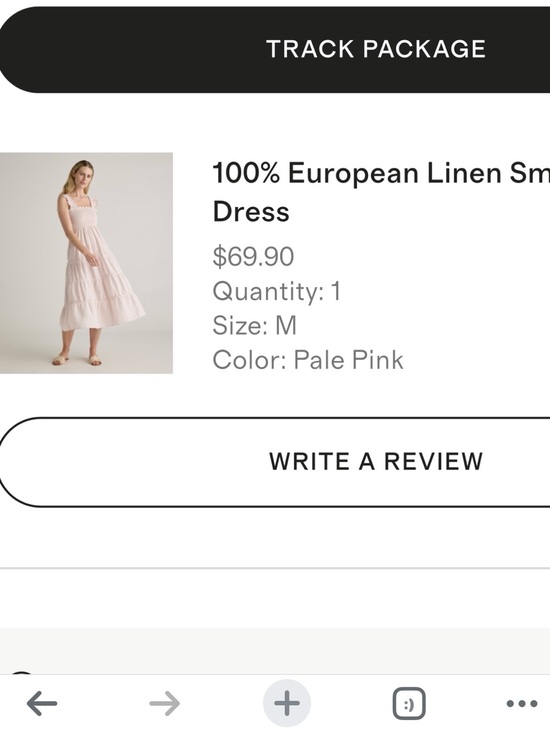Open the tab switcher icon
Image resolution: width=550 pixels, height=733 pixels.
click(x=409, y=703)
